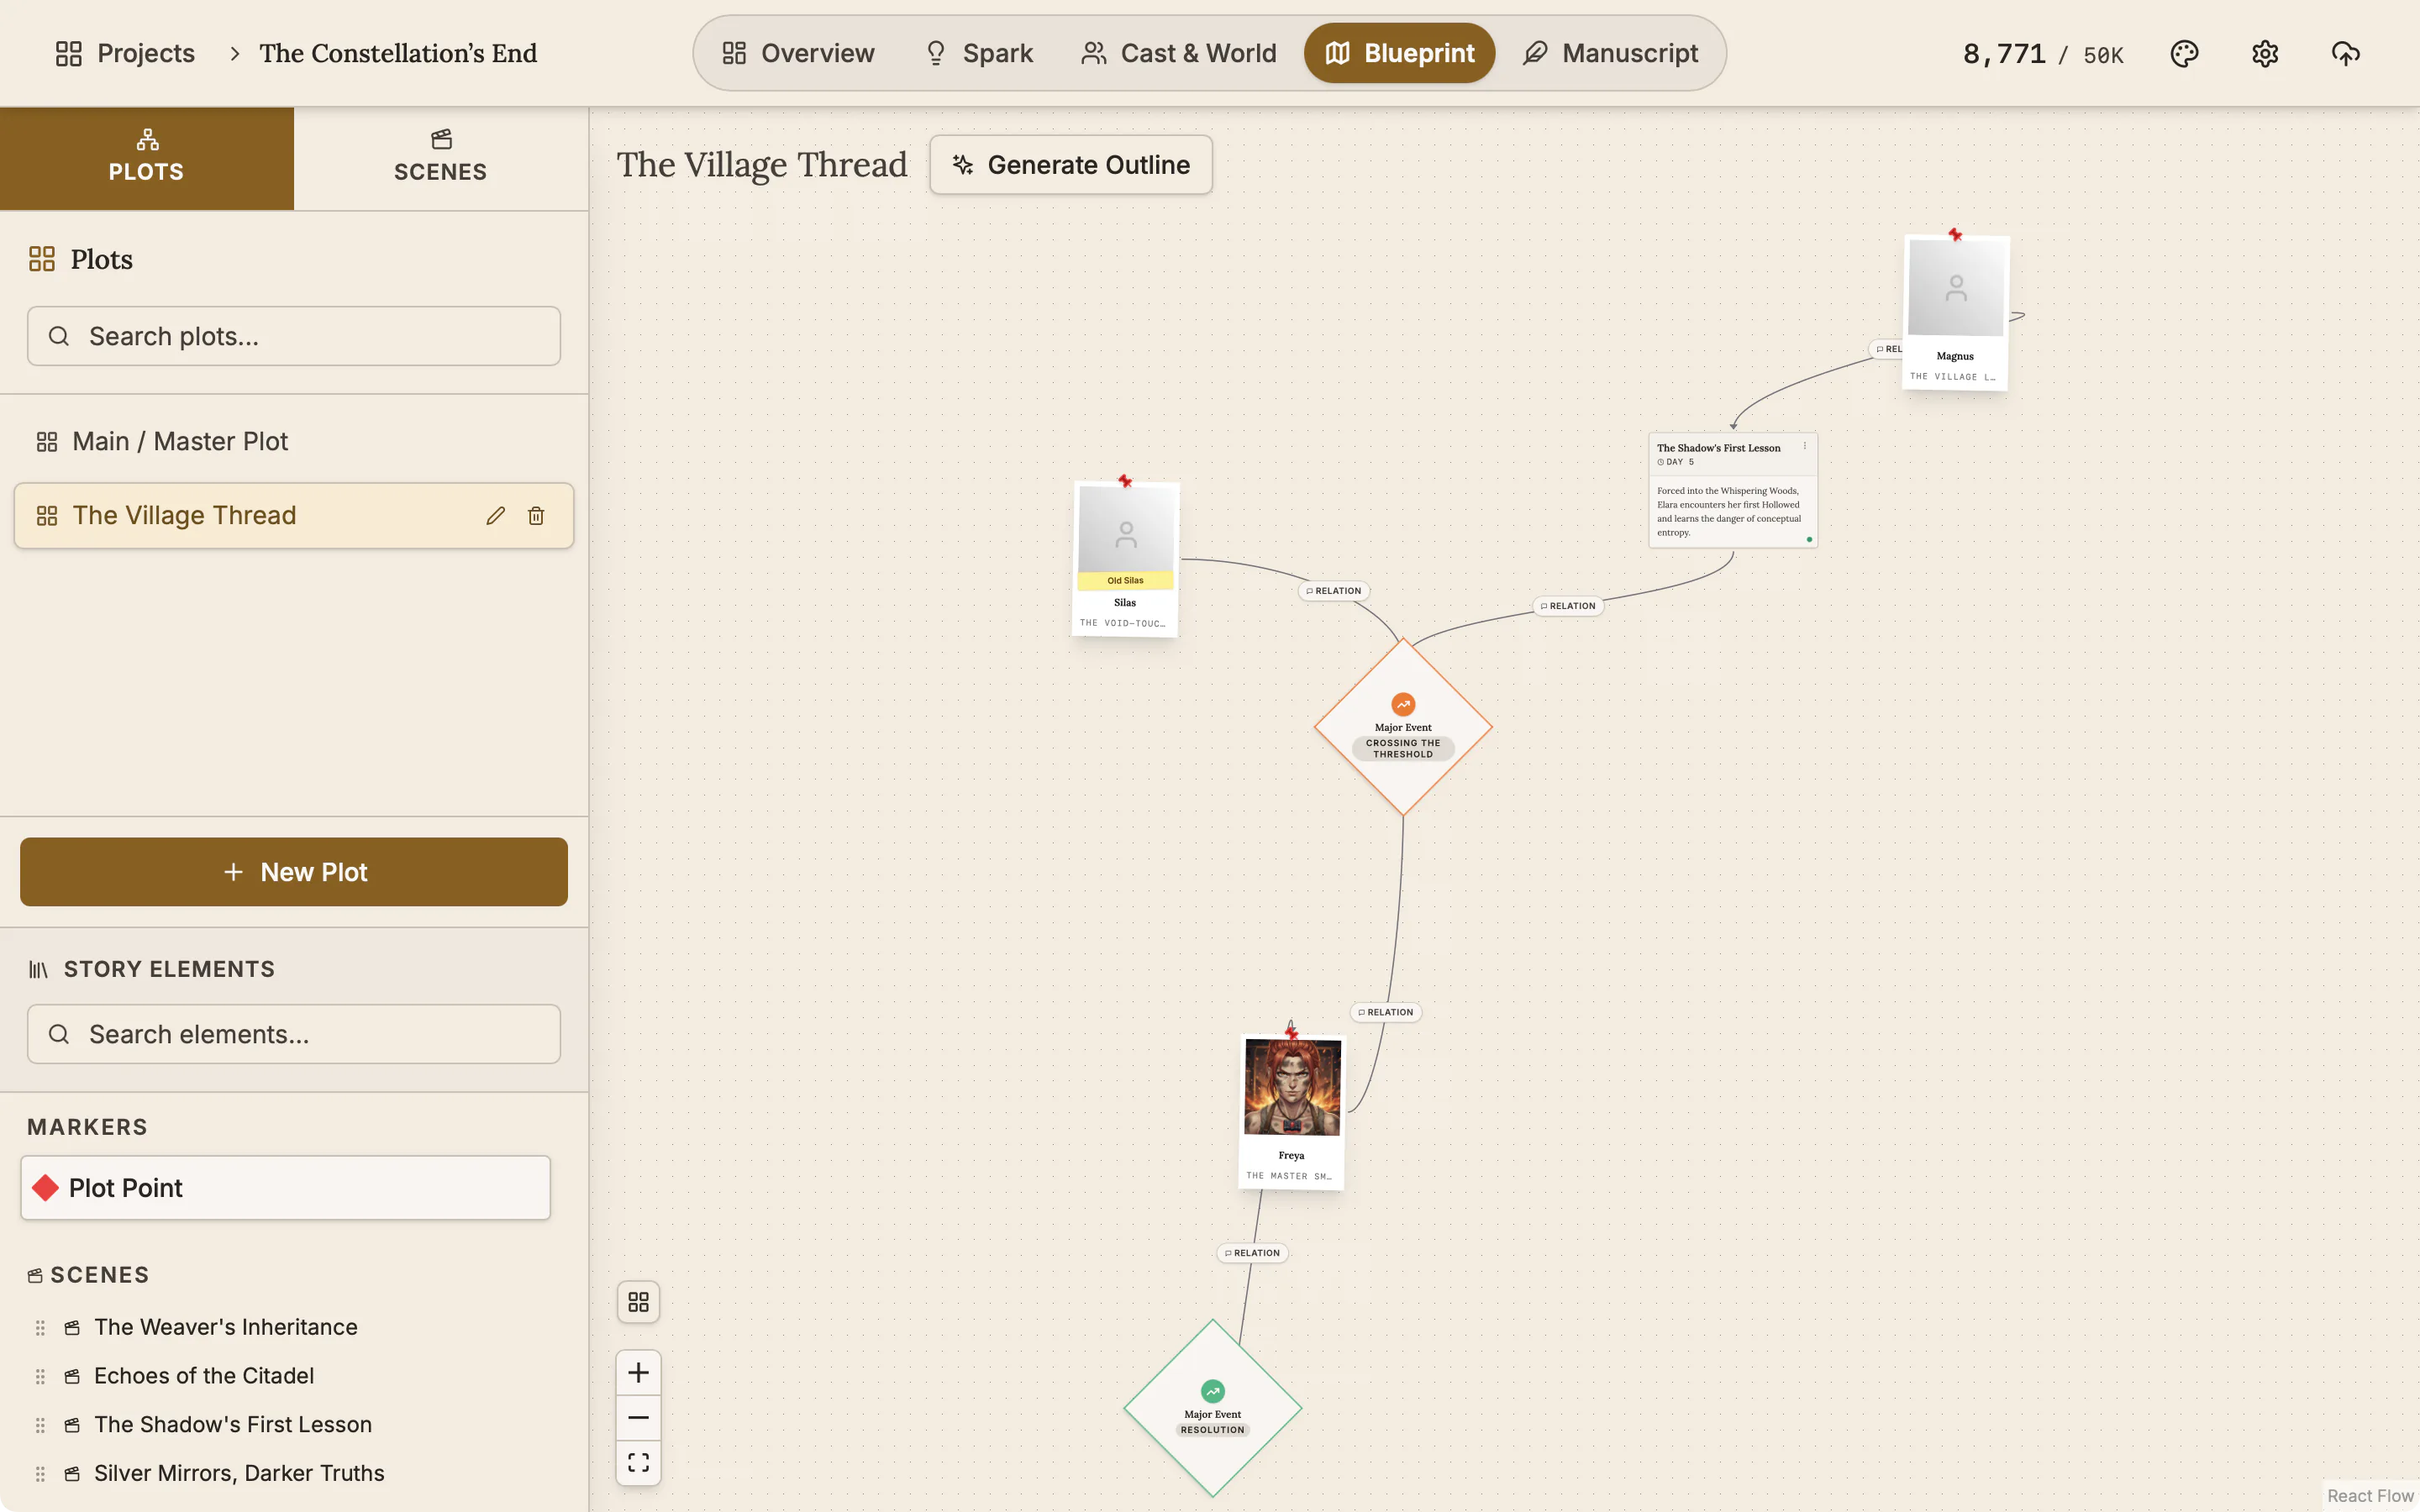
Task: Select Main / Master Plot
Action: point(294,441)
